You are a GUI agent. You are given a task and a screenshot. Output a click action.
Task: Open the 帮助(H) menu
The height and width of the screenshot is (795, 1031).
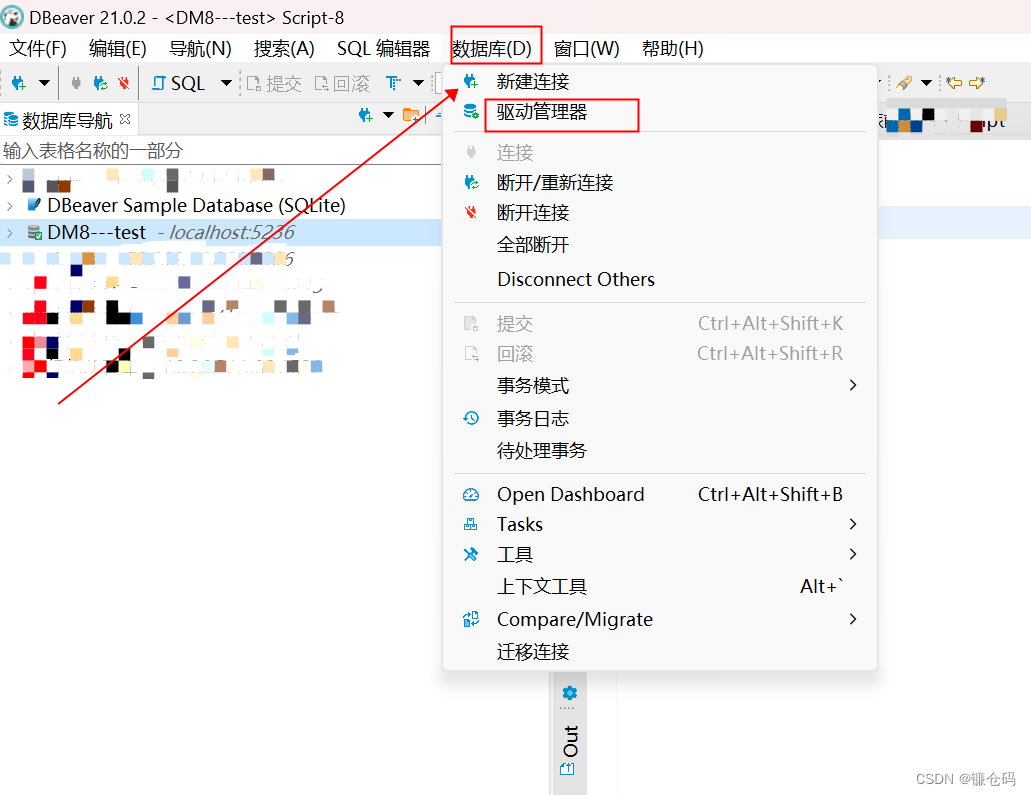[x=673, y=49]
